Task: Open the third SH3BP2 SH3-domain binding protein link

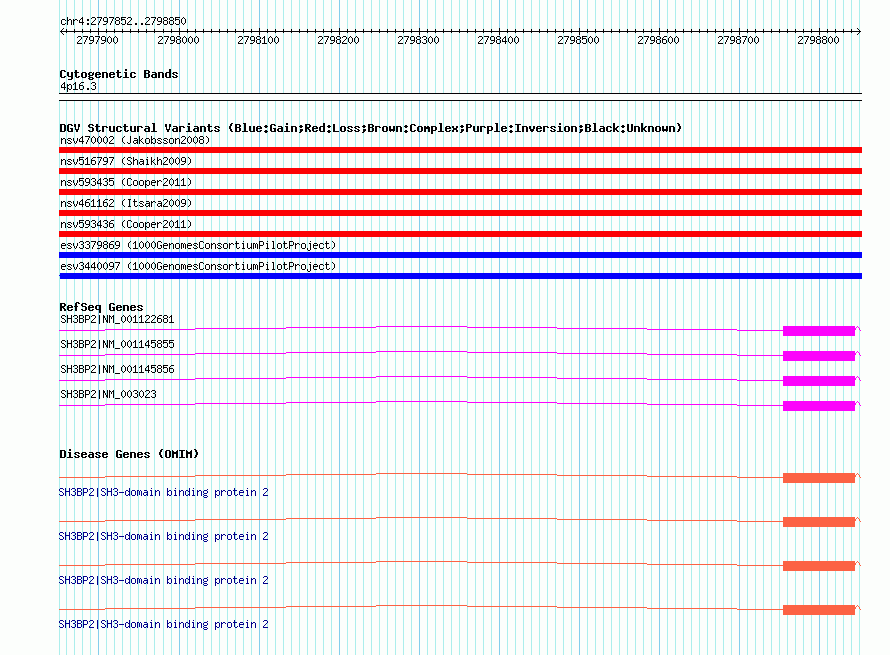Action: point(163,581)
